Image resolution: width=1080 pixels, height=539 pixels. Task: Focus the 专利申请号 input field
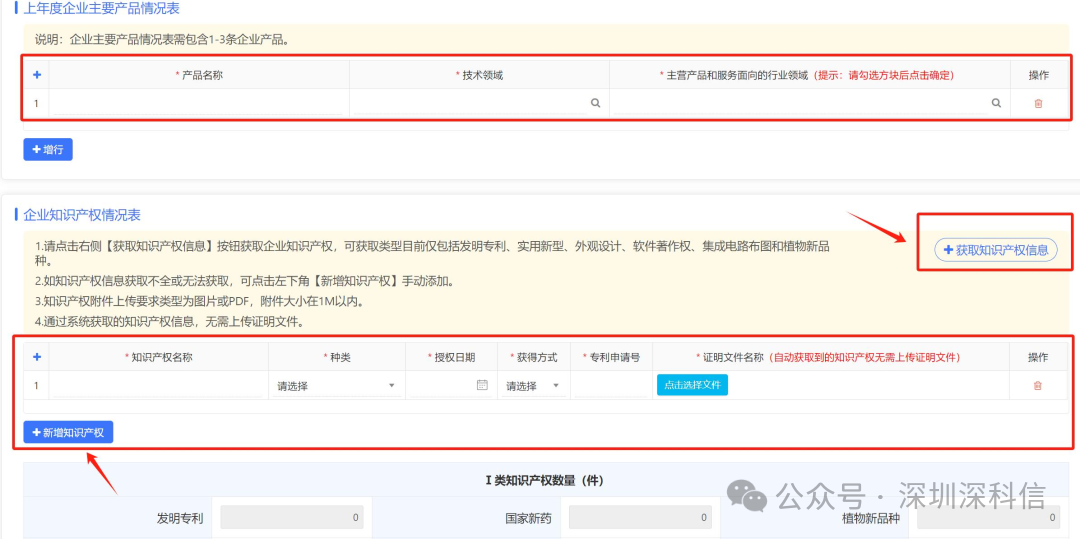tap(611, 385)
